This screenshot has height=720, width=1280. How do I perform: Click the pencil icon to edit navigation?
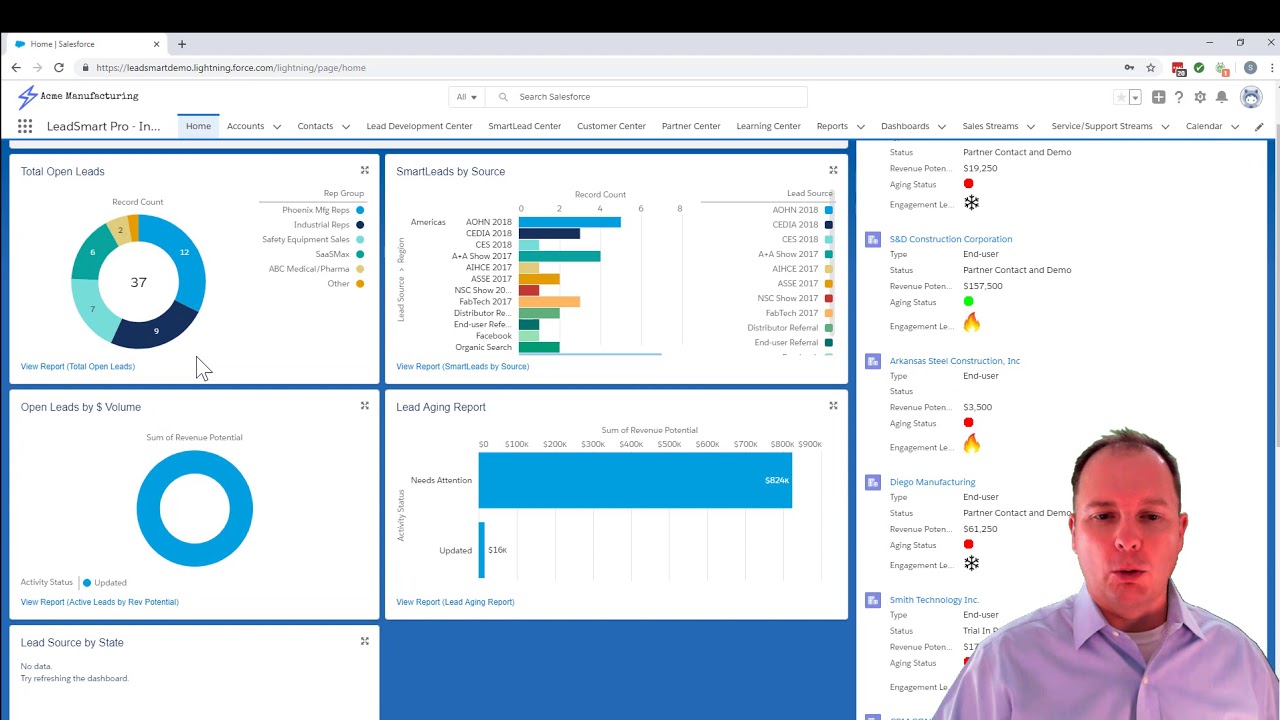(x=1259, y=127)
